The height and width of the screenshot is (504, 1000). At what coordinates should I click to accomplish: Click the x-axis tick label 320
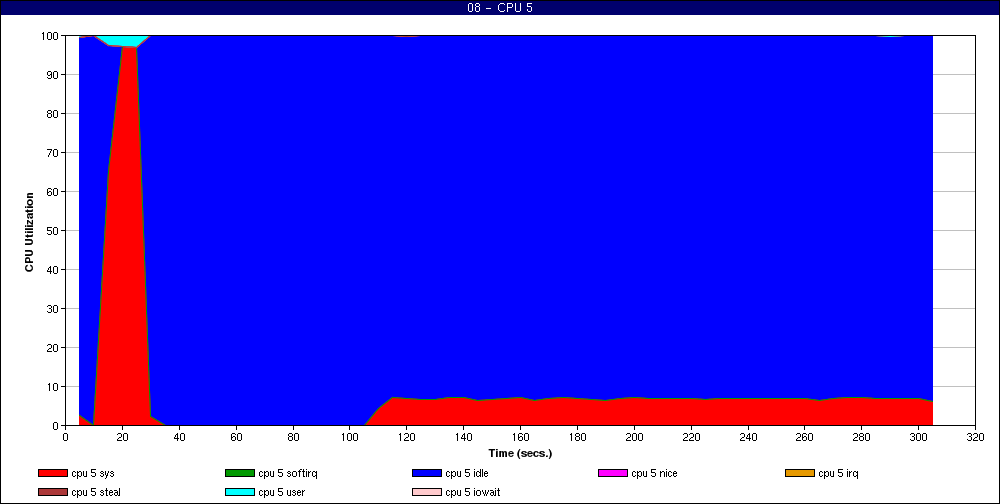976,437
